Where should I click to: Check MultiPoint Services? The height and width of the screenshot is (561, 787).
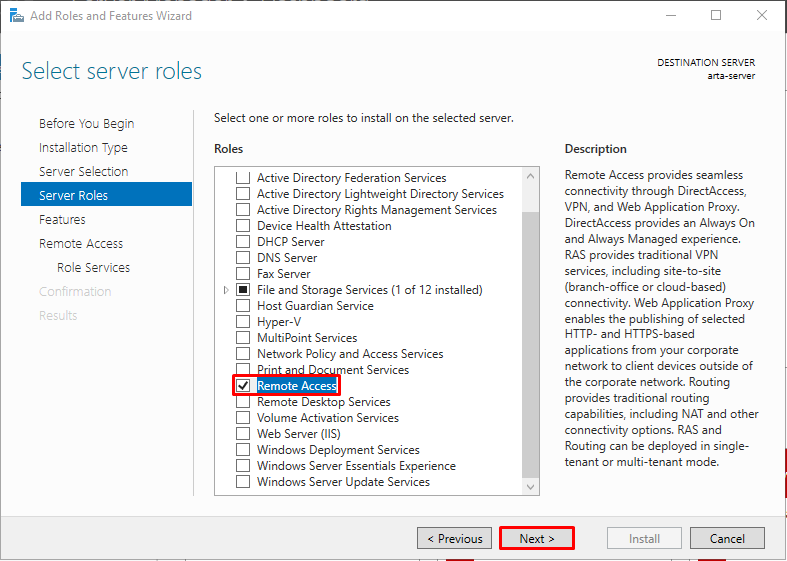pyautogui.click(x=243, y=338)
